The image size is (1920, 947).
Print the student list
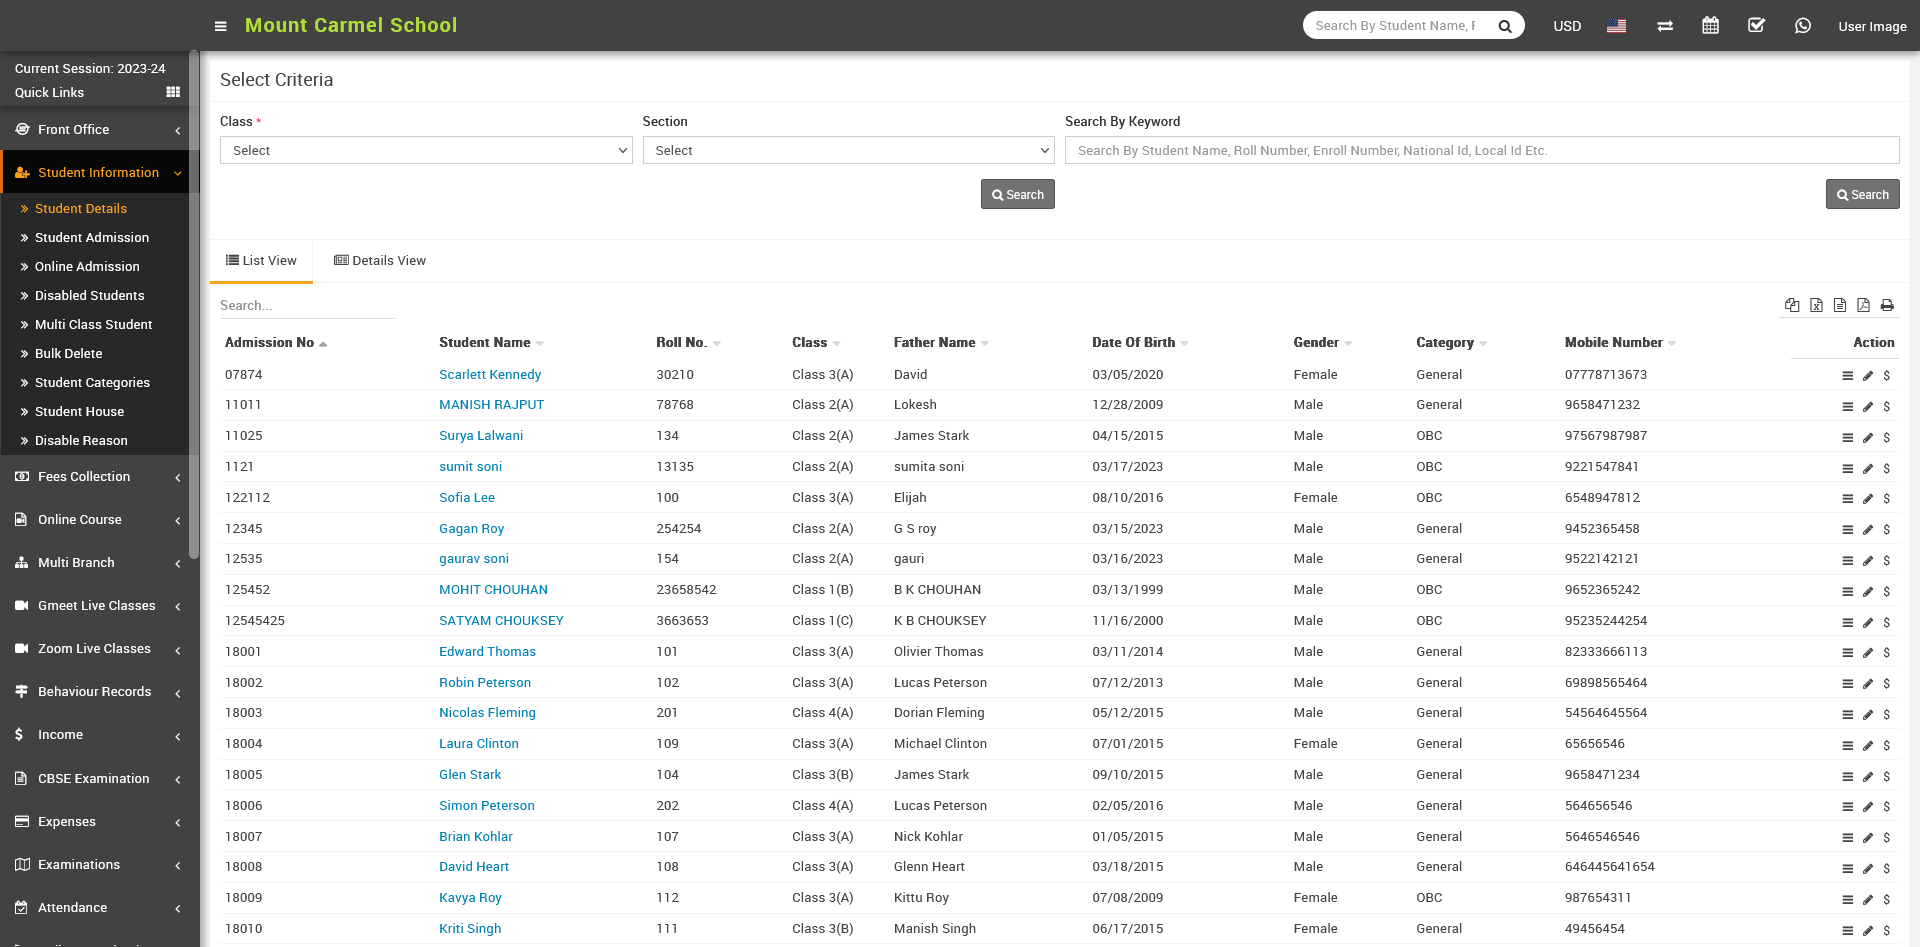point(1887,305)
